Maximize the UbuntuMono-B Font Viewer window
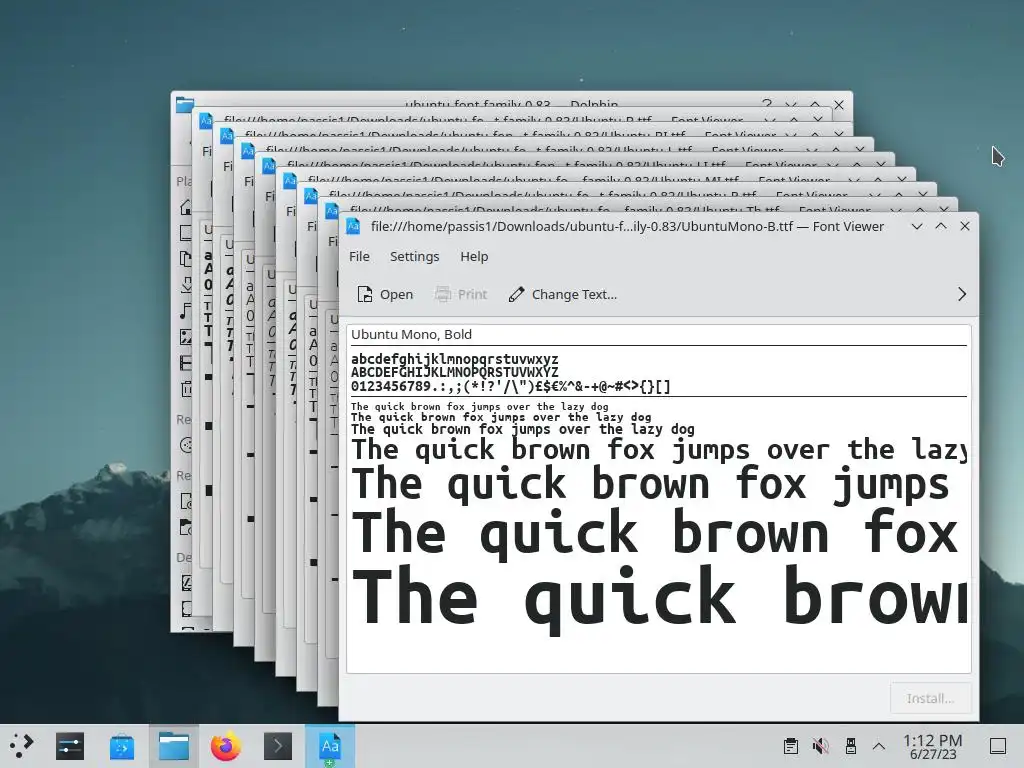This screenshot has width=1024, height=768. (941, 226)
